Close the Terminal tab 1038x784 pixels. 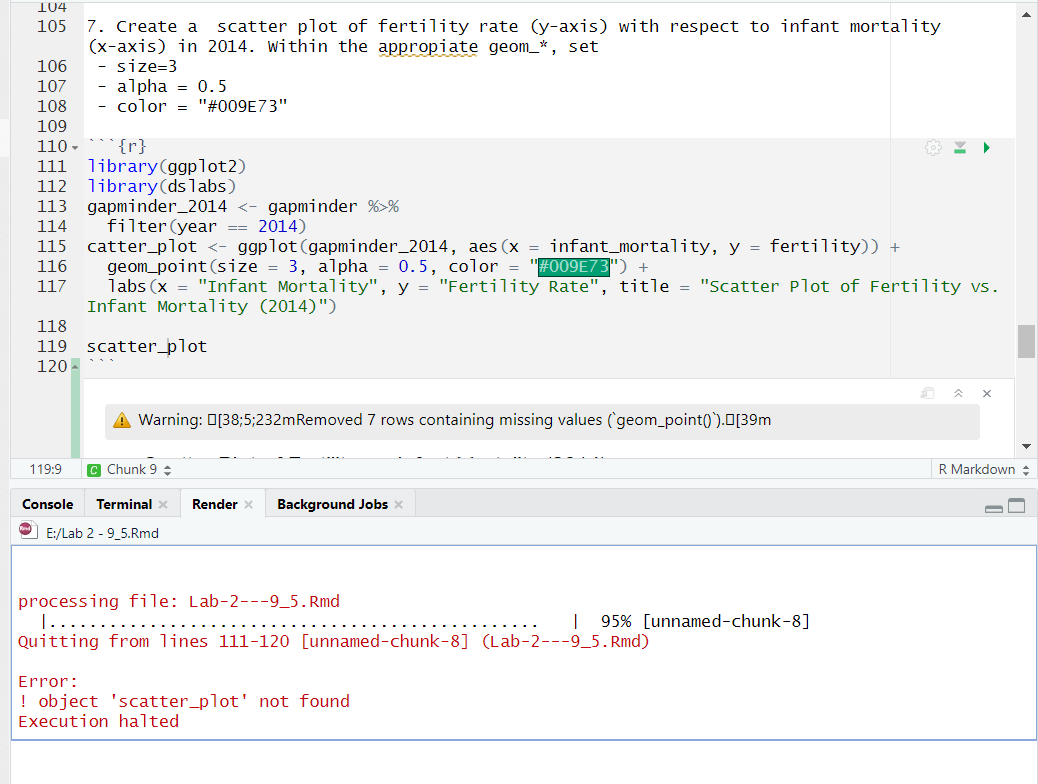click(163, 505)
